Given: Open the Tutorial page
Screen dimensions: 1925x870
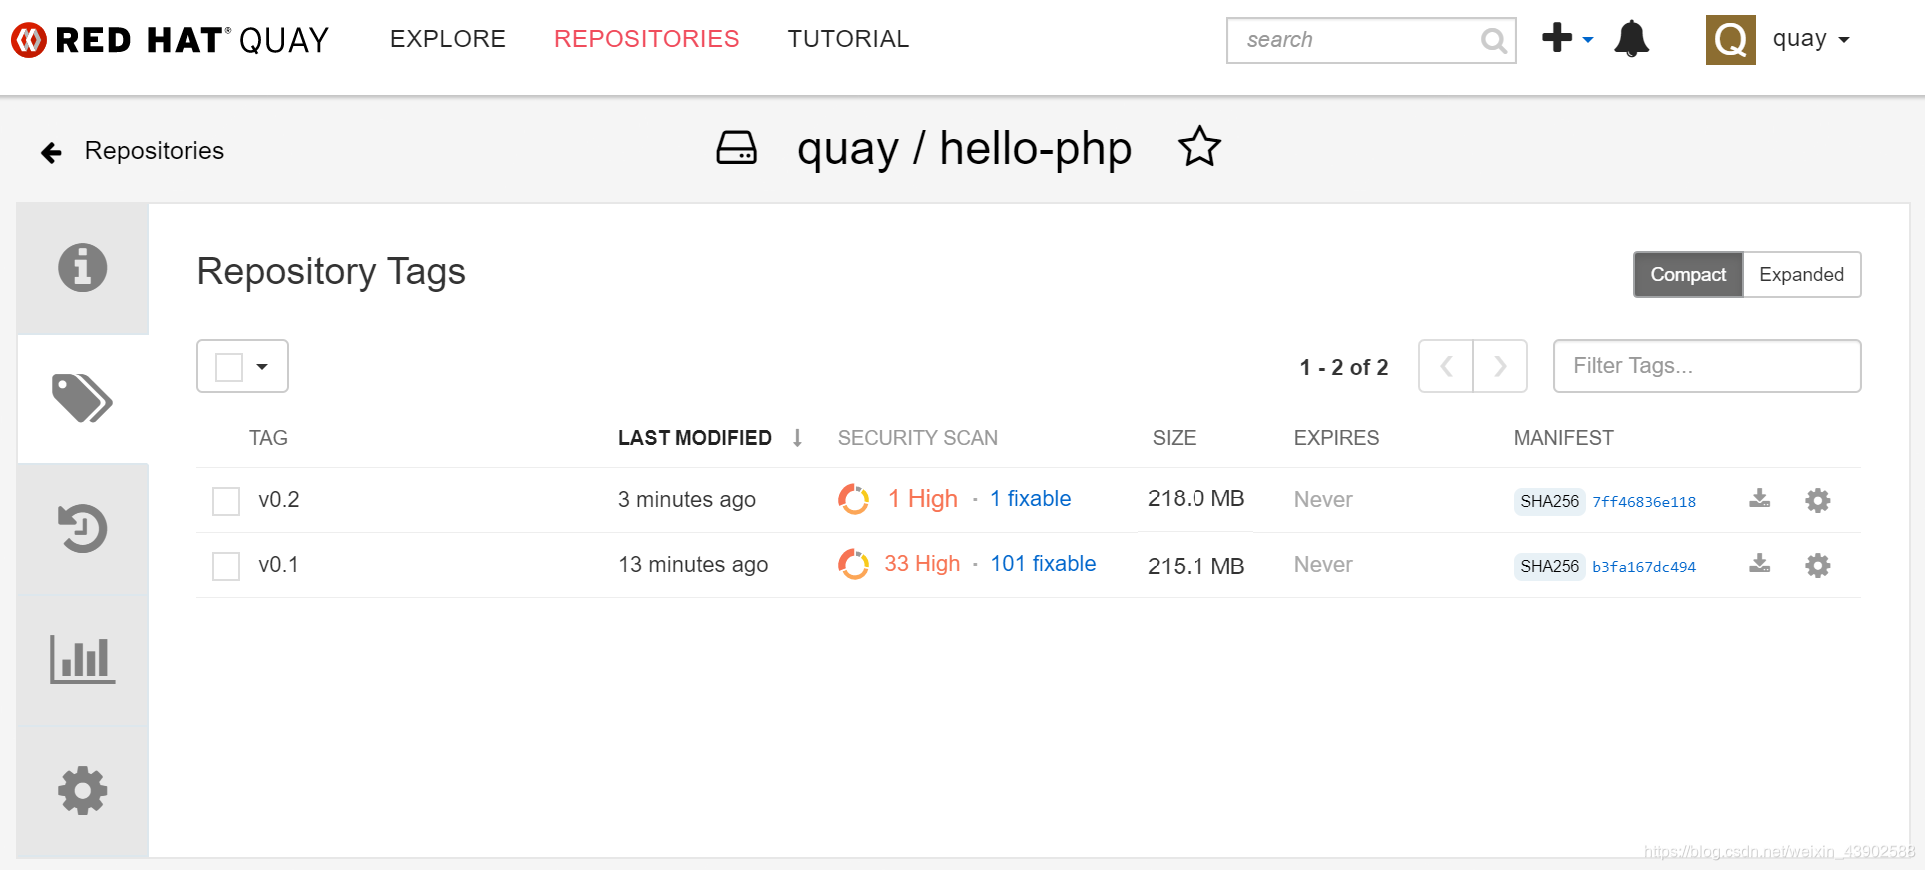Looking at the screenshot, I should tap(848, 39).
